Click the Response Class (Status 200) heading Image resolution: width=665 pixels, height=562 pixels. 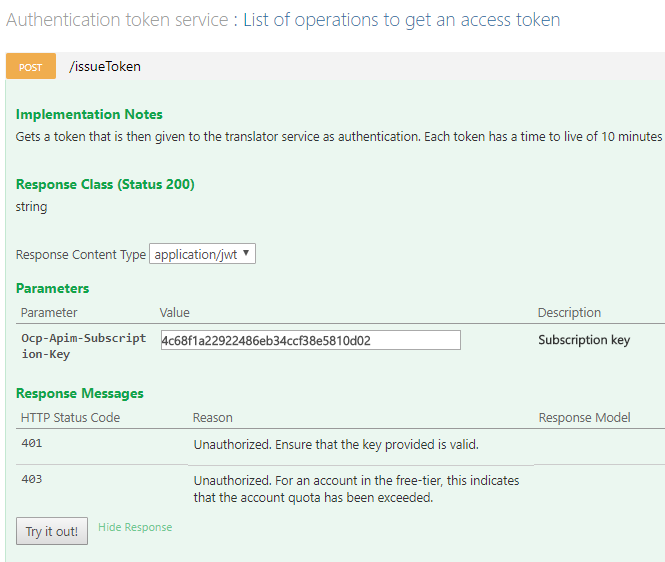(105, 184)
